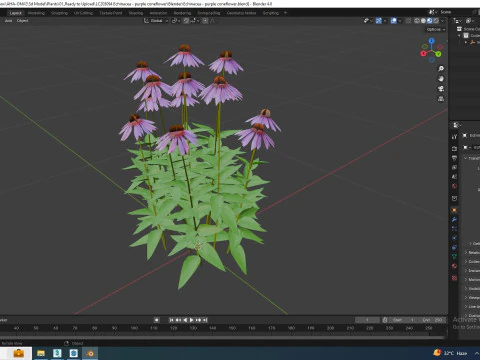Open the Options dropdown in viewport
Image resolution: width=480 pixels, height=360 pixels.
(x=436, y=29)
